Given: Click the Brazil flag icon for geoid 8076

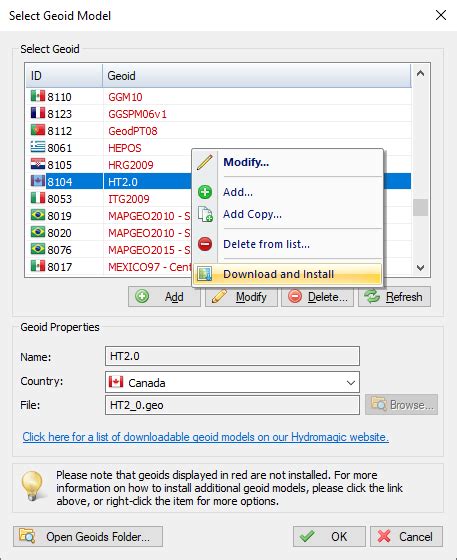Looking at the screenshot, I should point(38,249).
